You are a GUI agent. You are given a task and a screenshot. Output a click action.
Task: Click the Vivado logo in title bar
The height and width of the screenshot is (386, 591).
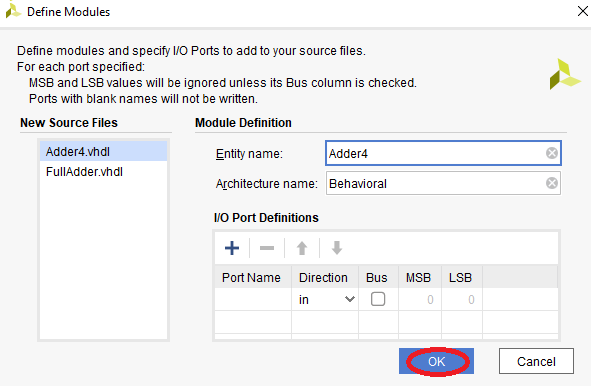[13, 11]
